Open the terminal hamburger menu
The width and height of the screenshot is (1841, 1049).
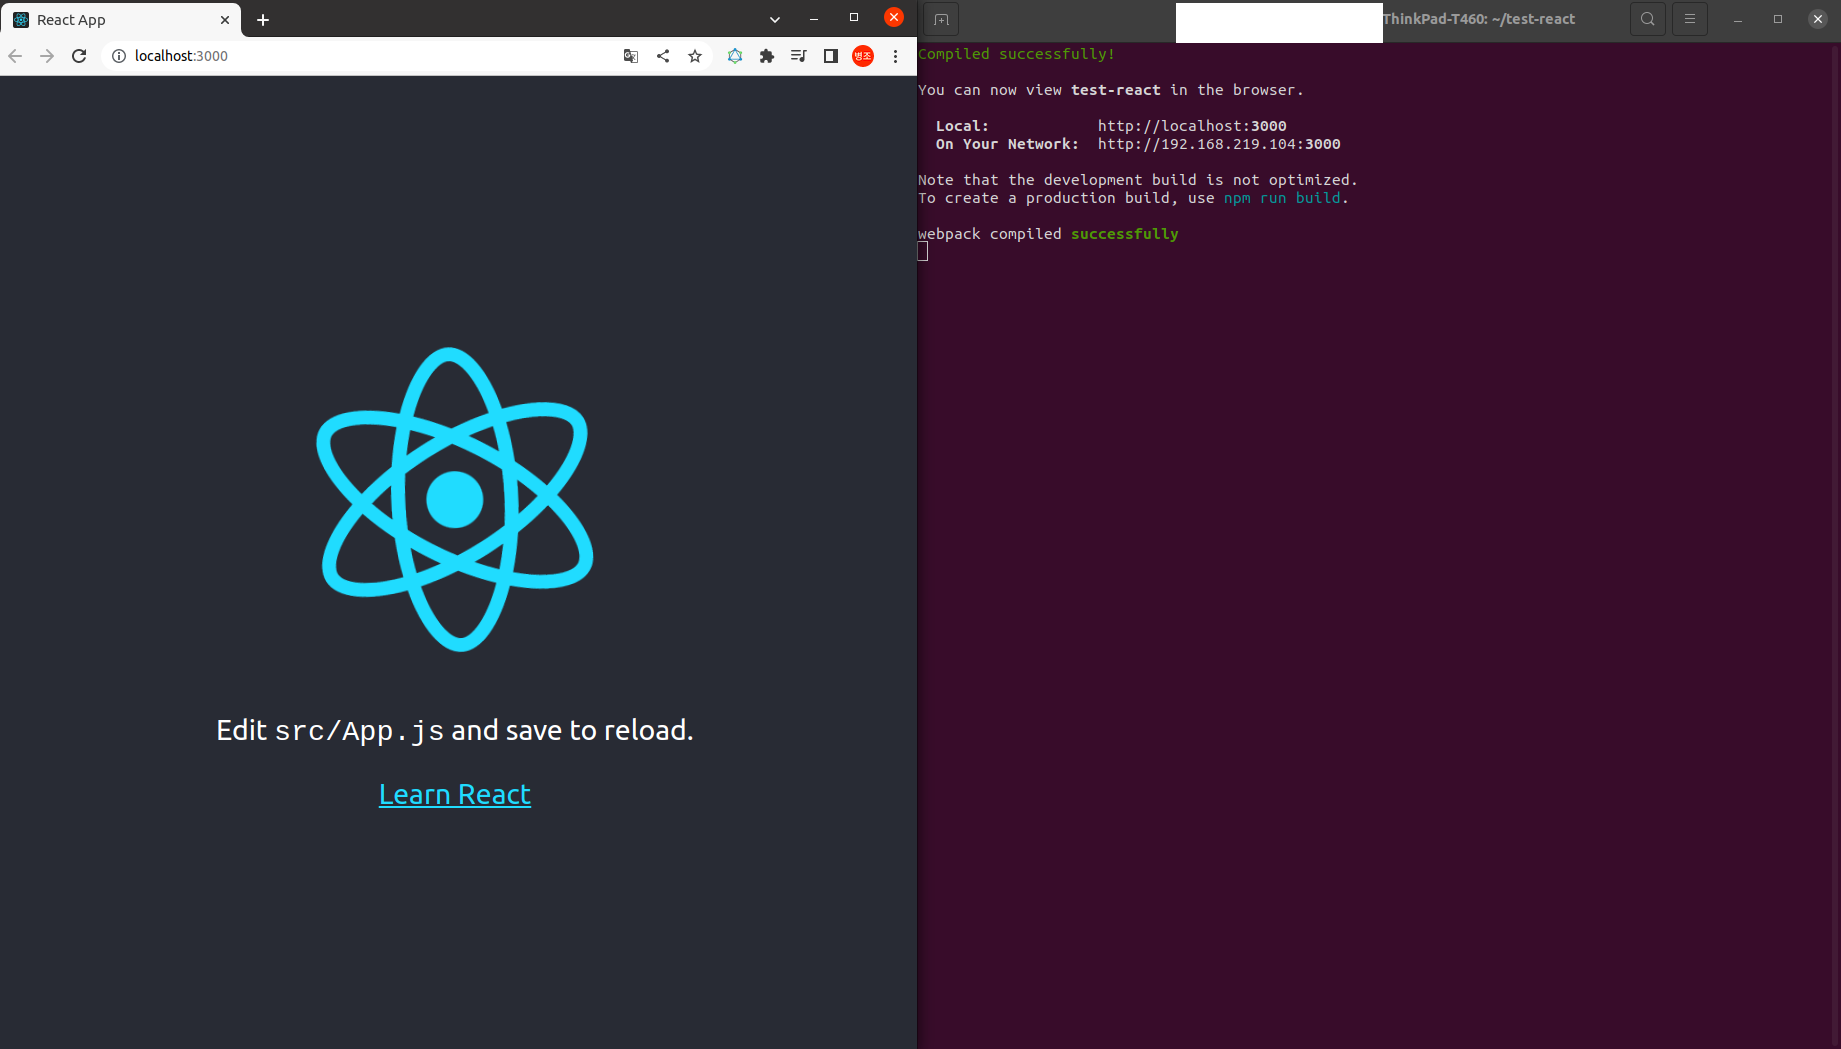(x=1690, y=19)
